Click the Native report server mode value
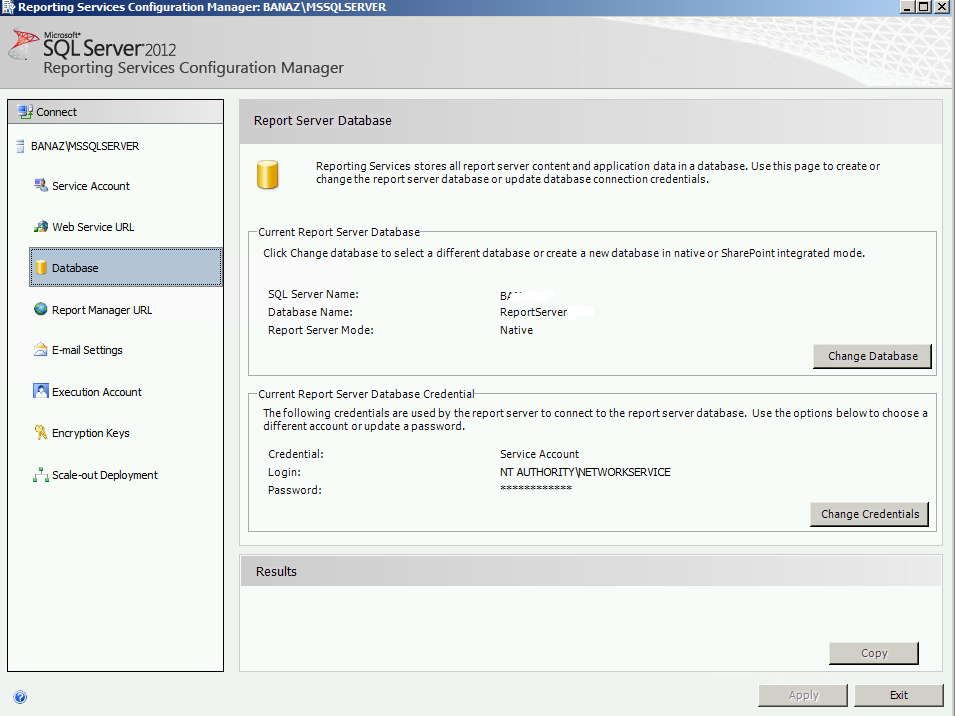955x716 pixels. click(516, 330)
